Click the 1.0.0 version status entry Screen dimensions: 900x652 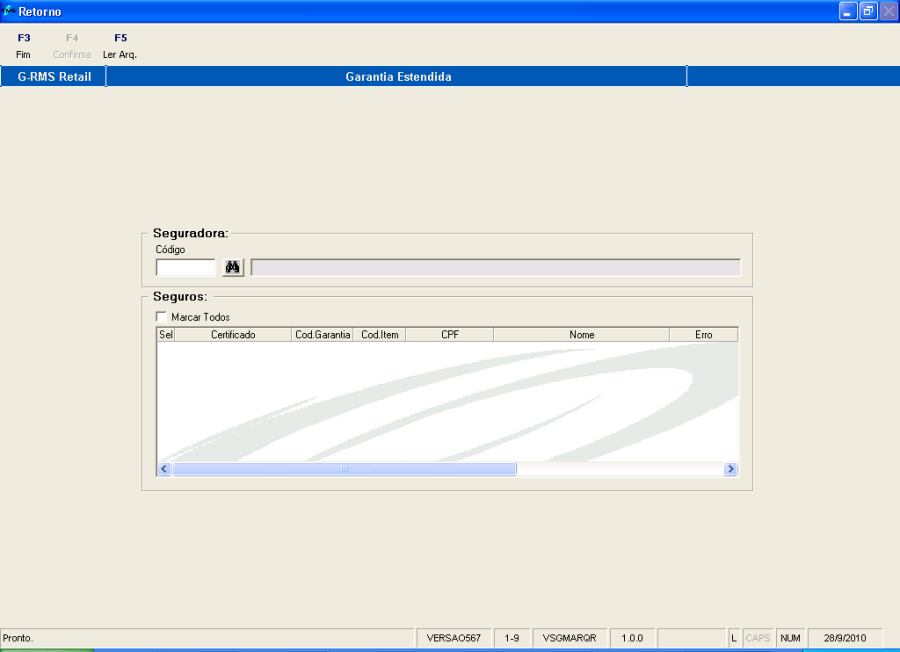[x=632, y=638]
